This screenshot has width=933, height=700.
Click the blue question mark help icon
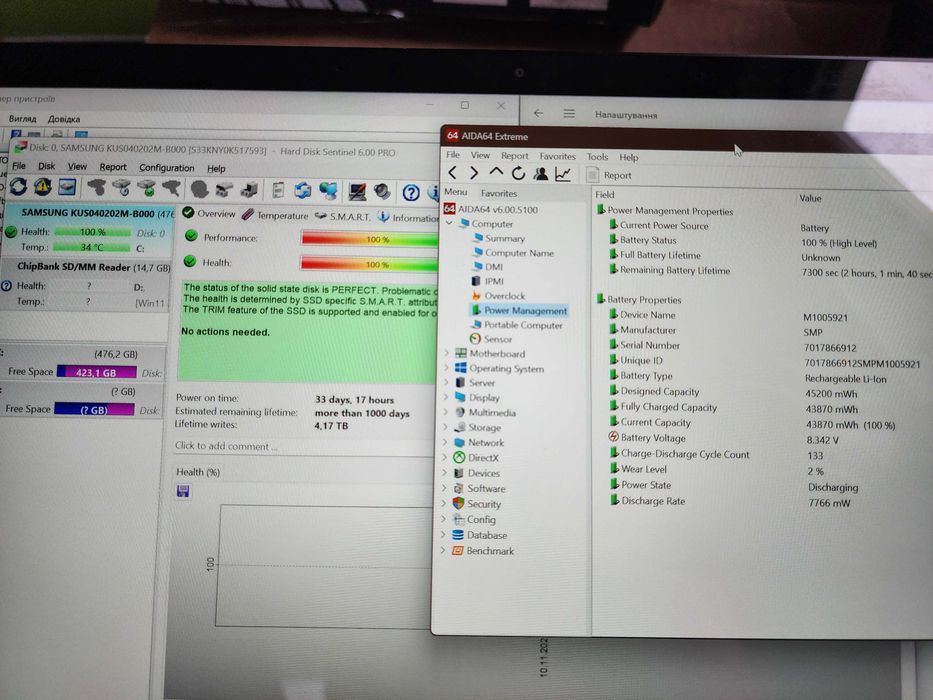[411, 192]
